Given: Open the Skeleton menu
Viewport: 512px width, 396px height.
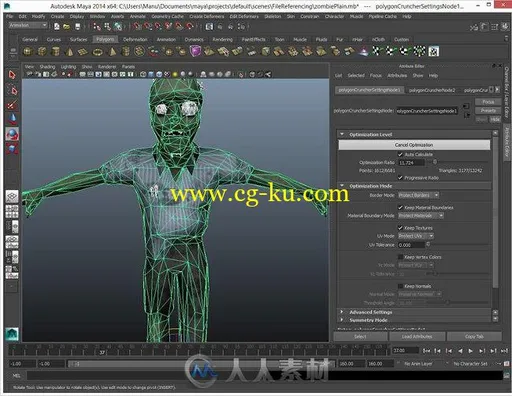Looking at the screenshot, I should (273, 16).
